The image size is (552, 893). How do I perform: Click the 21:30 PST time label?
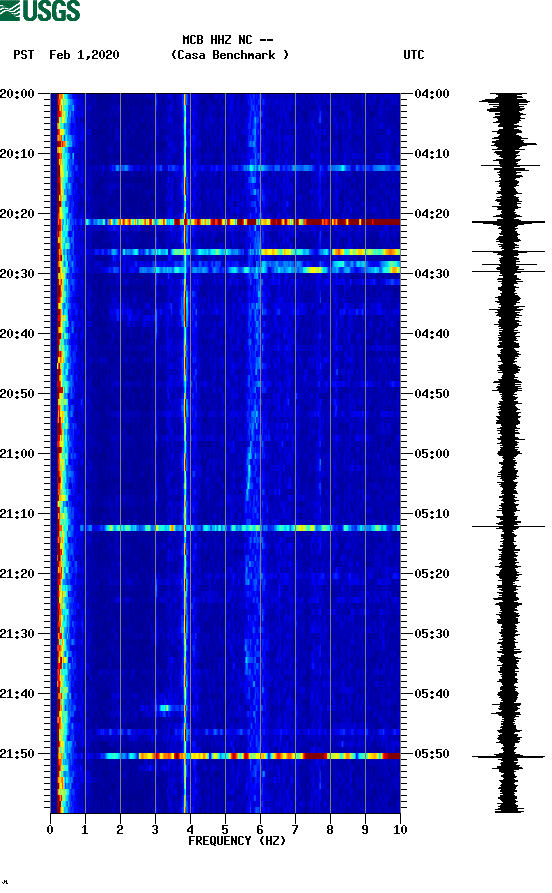pyautogui.click(x=17, y=634)
